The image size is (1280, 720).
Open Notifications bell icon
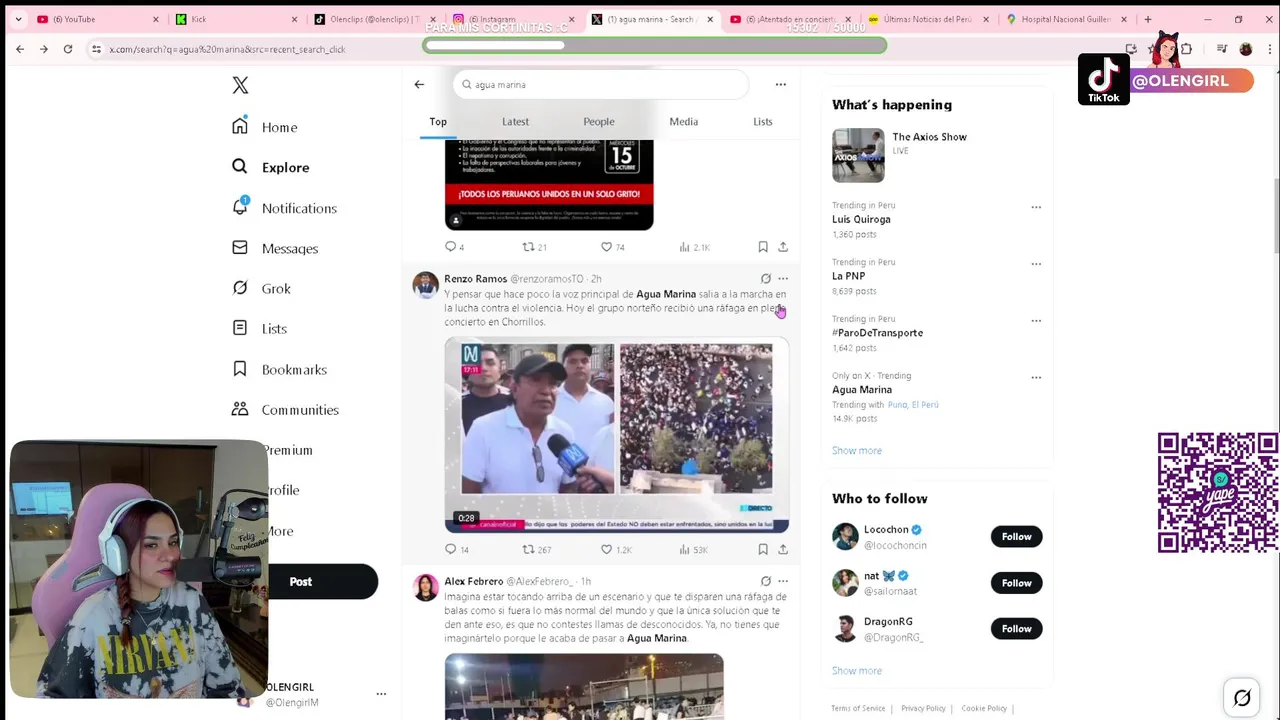coord(240,207)
